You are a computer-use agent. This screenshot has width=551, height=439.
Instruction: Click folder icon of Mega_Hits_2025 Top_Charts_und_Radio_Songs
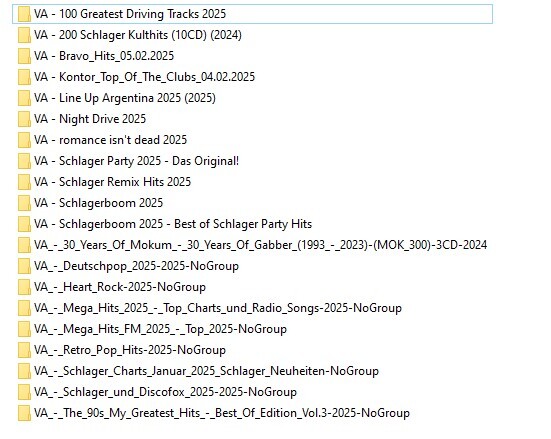[x=24, y=308]
